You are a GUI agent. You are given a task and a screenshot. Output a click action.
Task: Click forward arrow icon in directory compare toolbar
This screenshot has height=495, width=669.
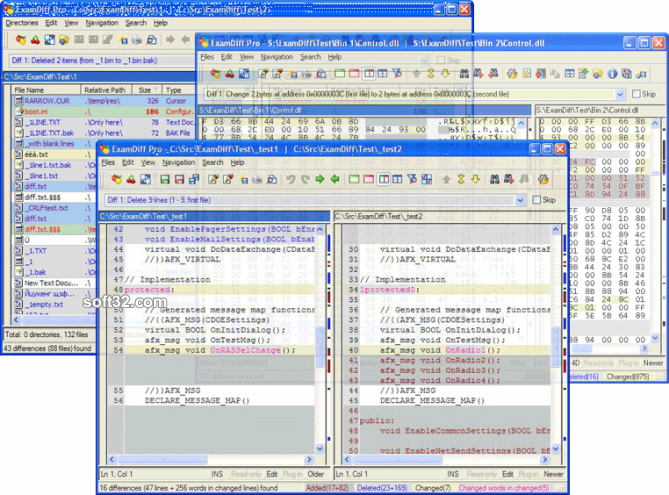click(170, 40)
